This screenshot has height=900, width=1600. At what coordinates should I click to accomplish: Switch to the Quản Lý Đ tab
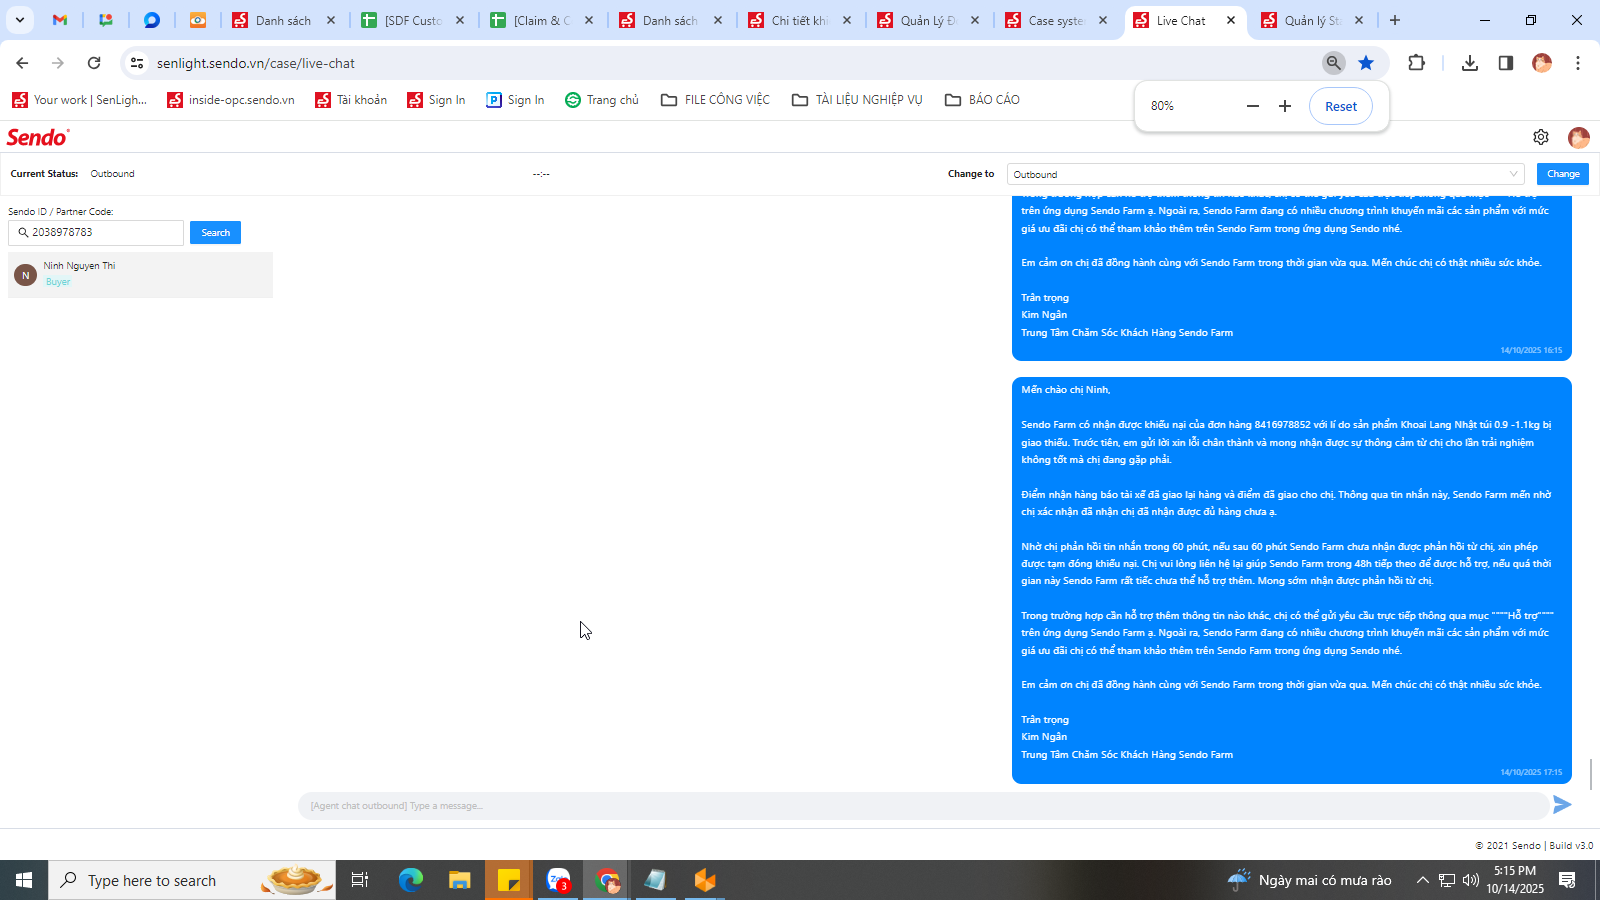930,20
